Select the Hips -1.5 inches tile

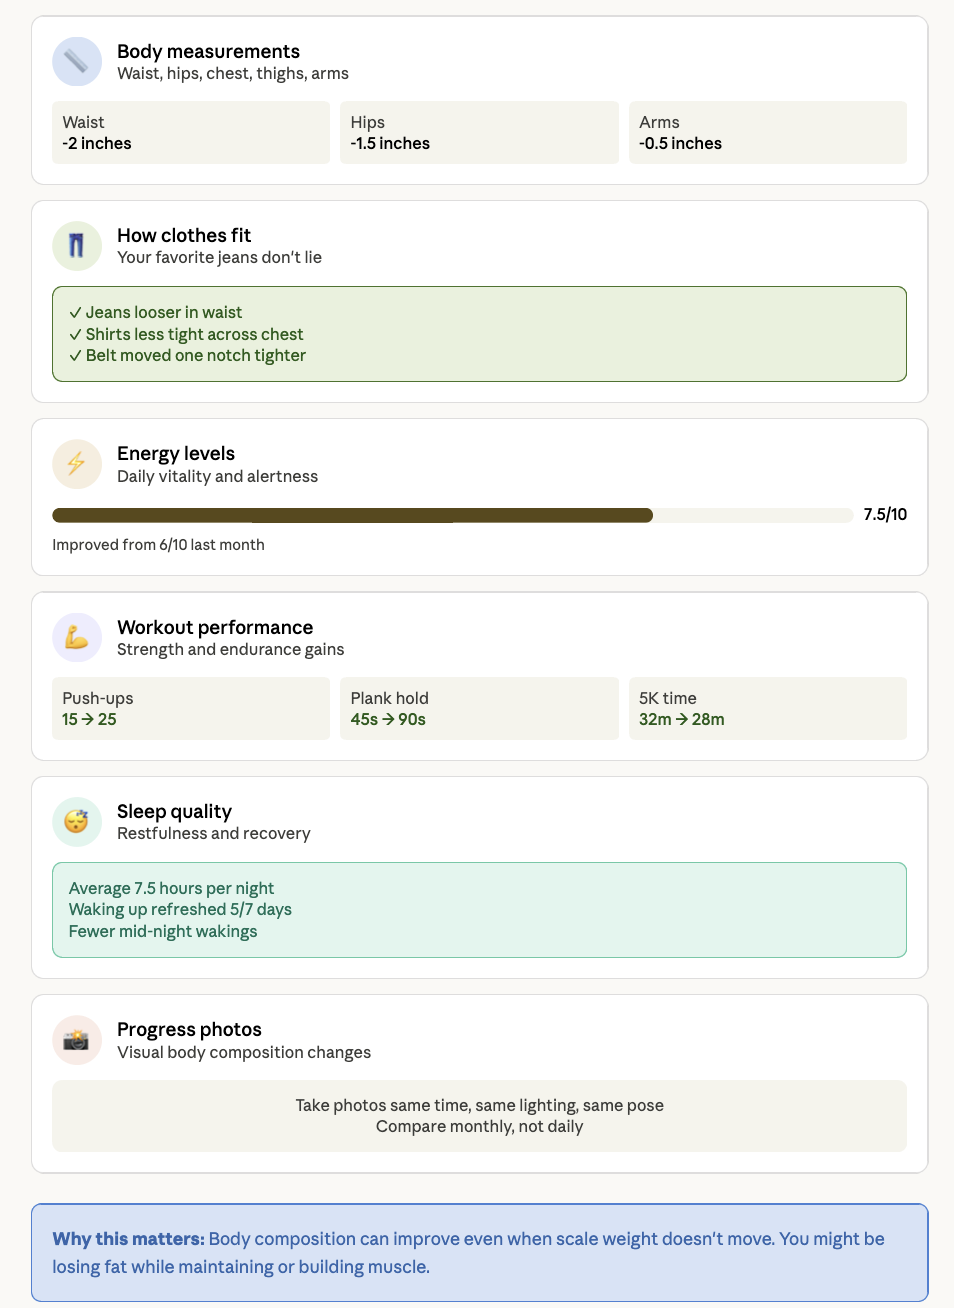[x=479, y=132]
